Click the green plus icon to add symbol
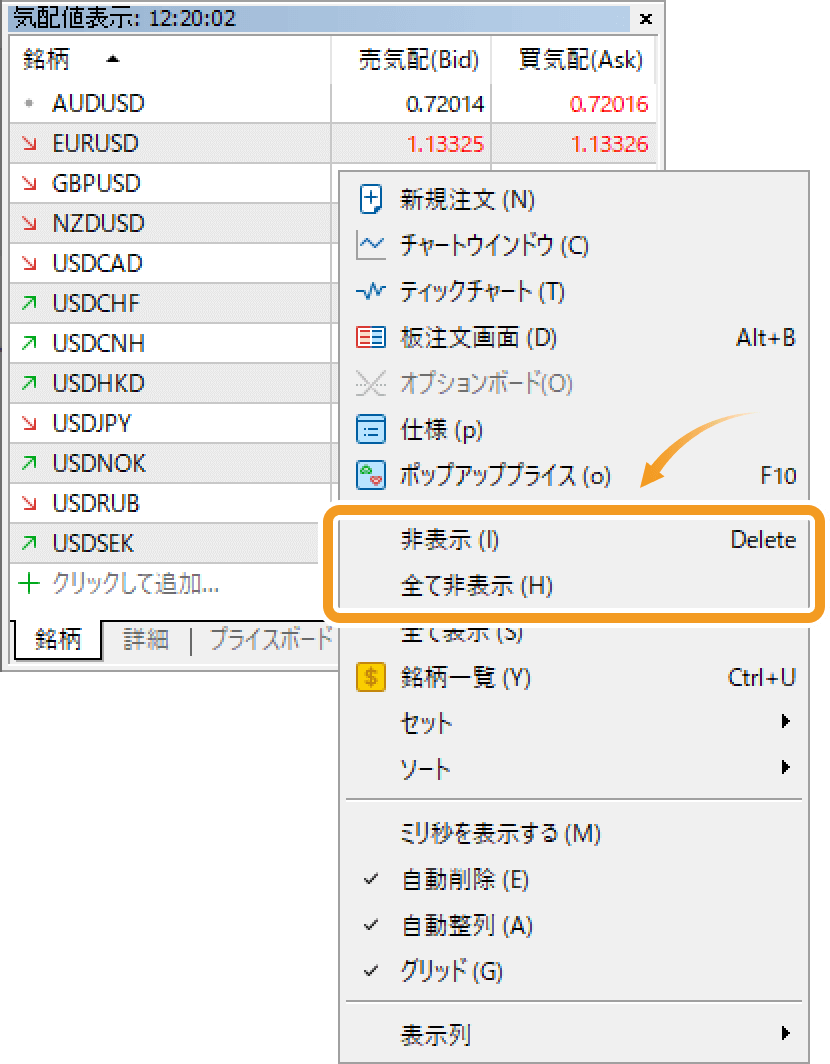 29,583
